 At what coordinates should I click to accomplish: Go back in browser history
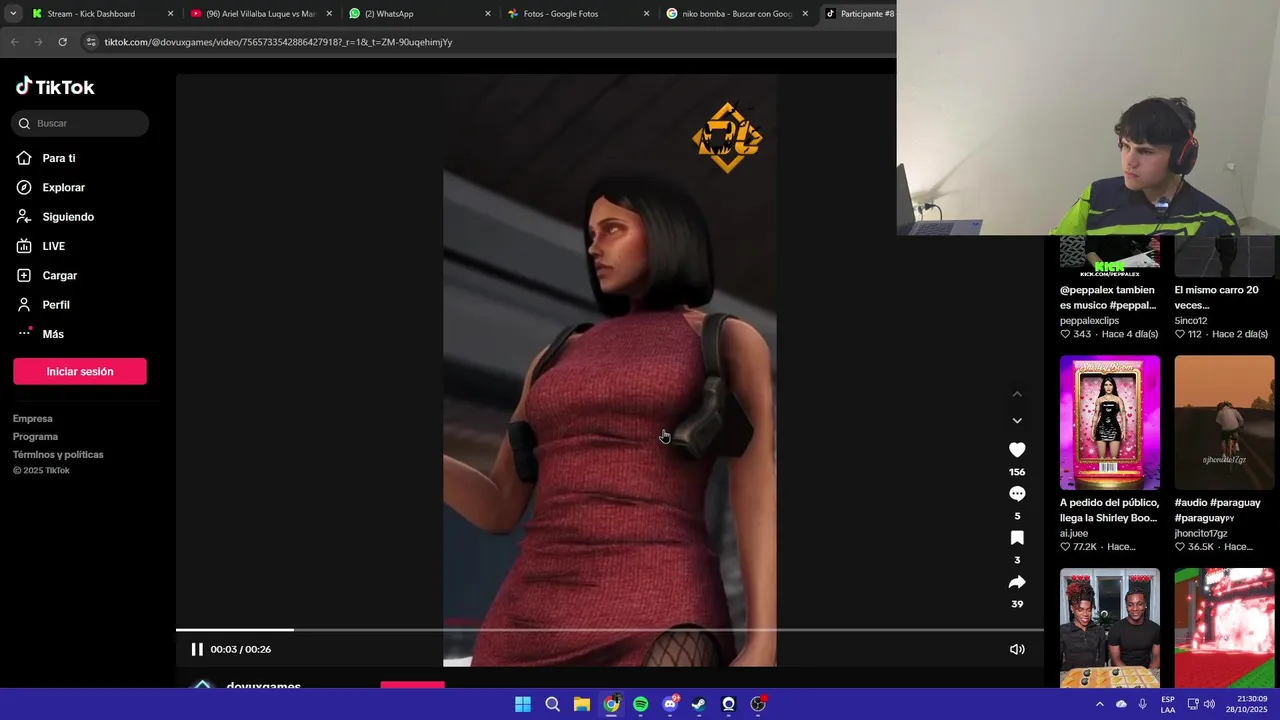tap(14, 42)
